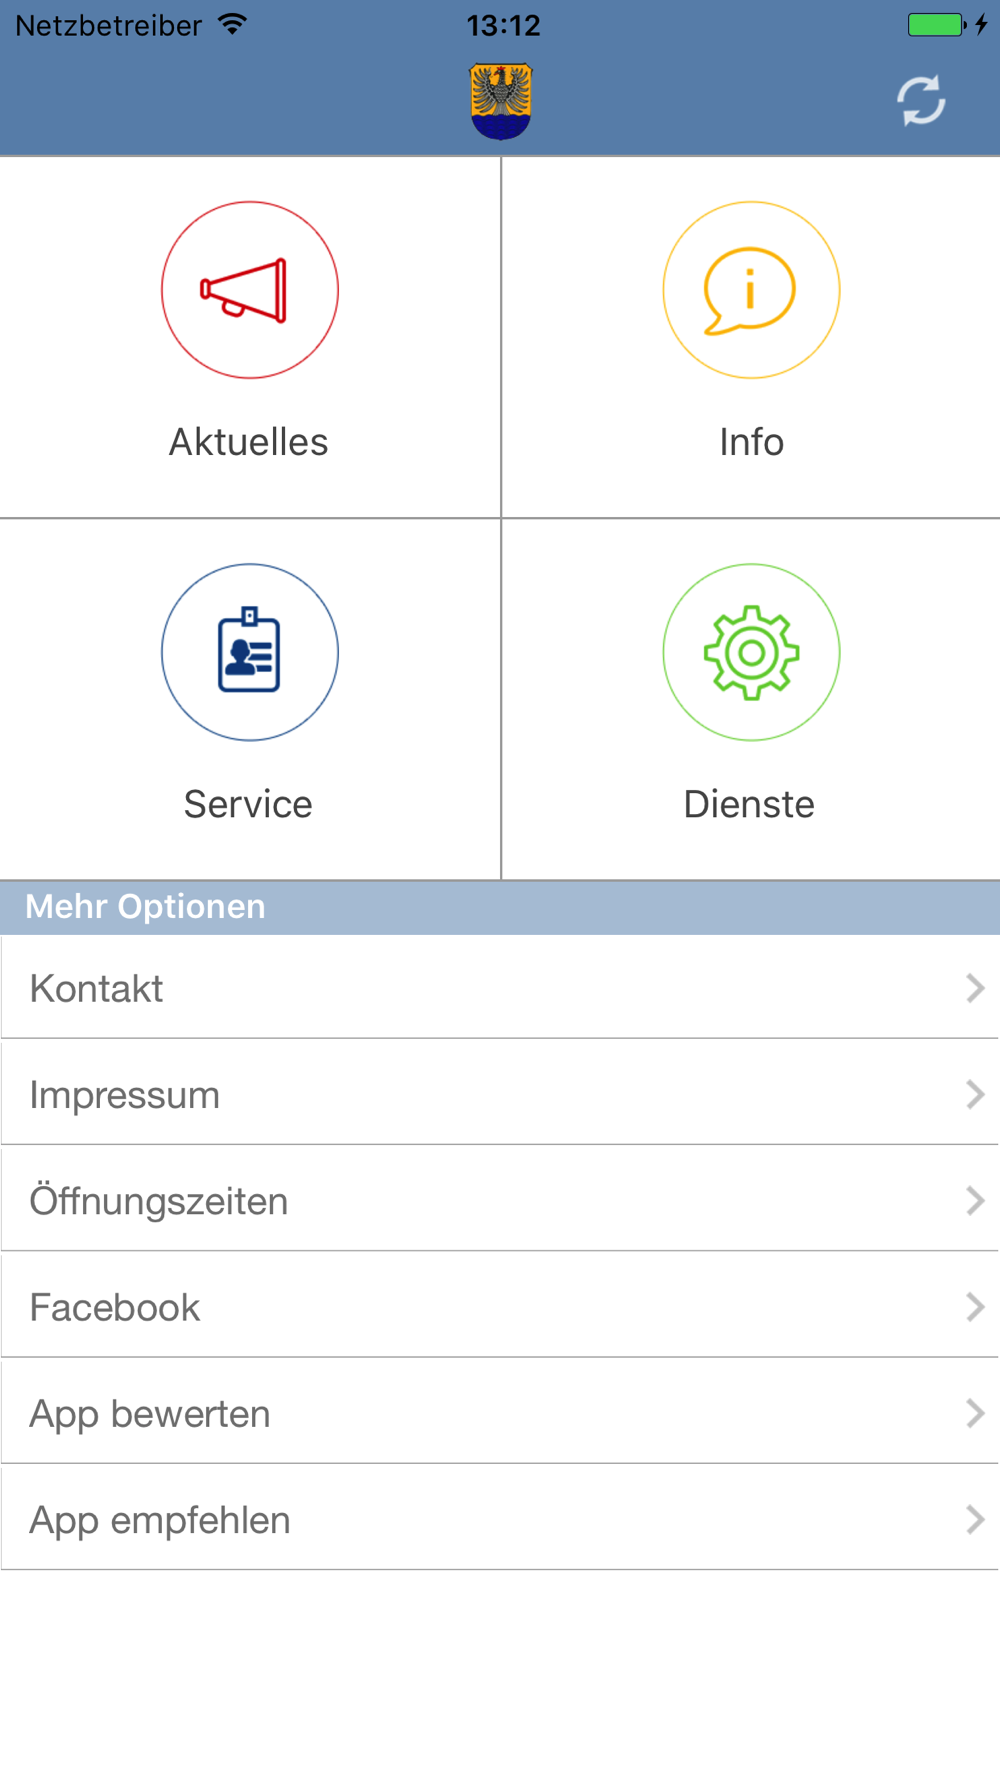The height and width of the screenshot is (1778, 1000).
Task: Open the yellow Info speech bubble icon
Action: tap(751, 290)
